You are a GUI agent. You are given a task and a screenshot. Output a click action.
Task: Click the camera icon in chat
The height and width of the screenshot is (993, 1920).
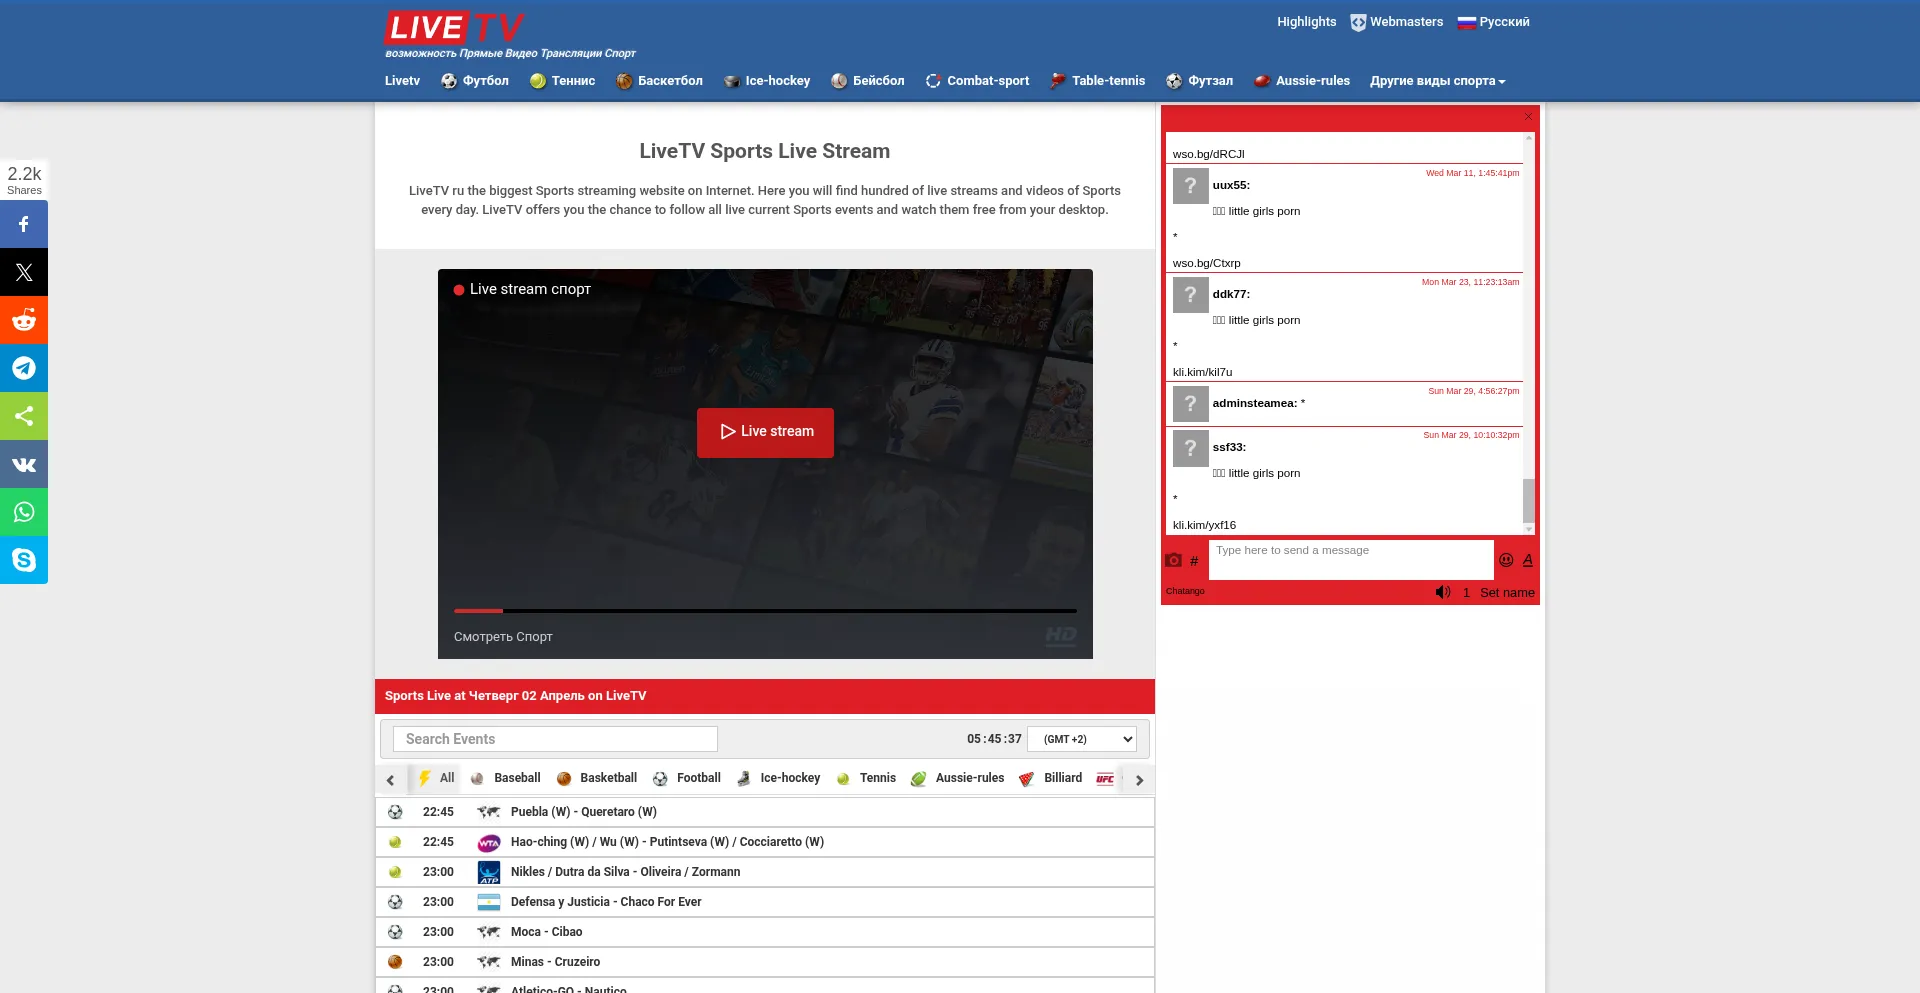pos(1174,560)
